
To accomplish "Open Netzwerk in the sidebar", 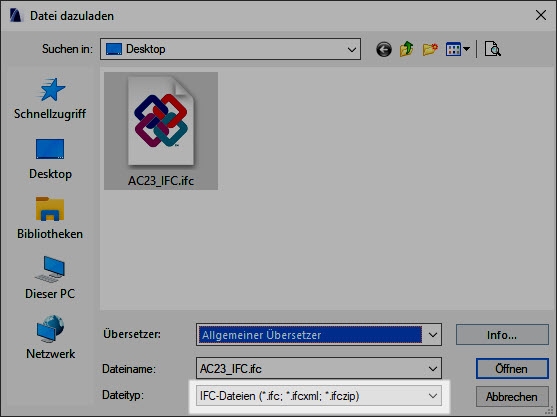I will [50, 338].
